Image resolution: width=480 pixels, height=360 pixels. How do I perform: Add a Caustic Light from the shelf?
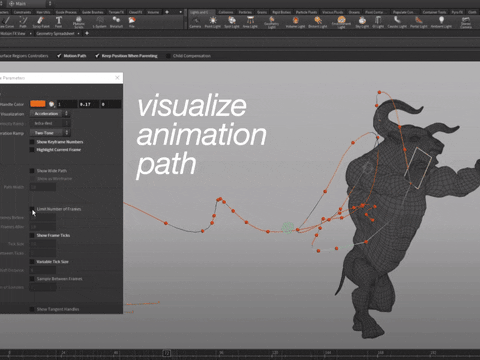[x=397, y=22]
